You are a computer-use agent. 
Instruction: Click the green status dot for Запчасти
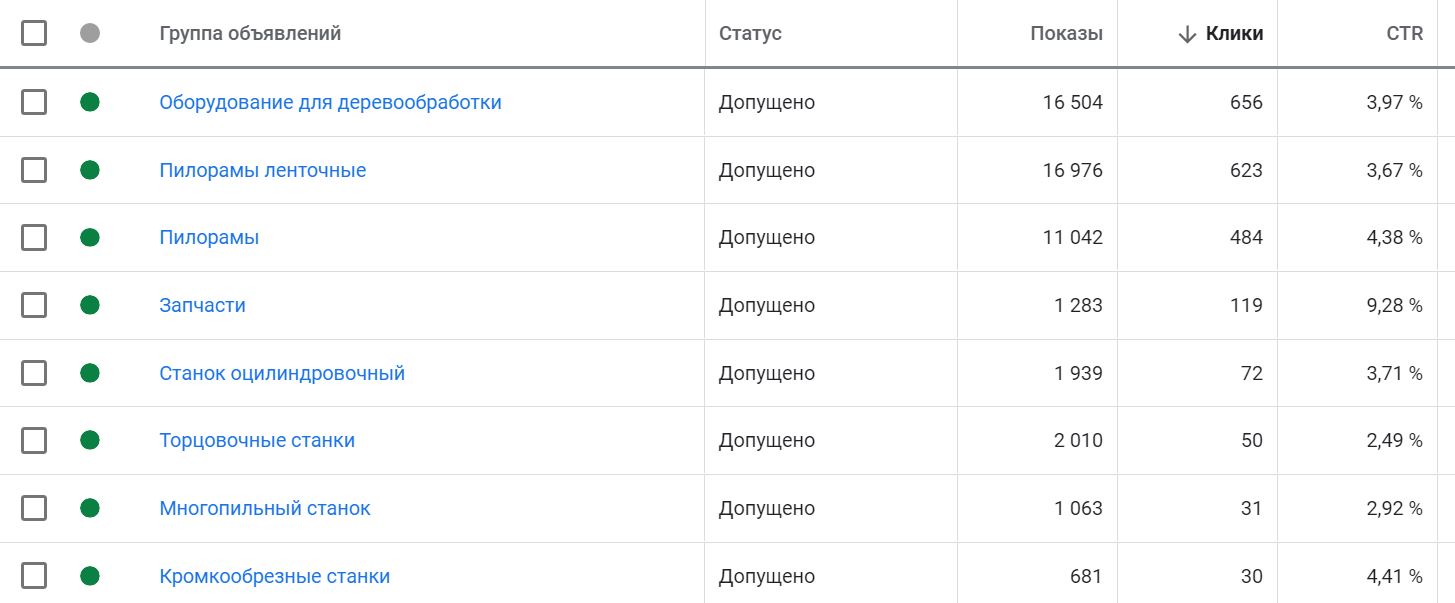coord(90,305)
